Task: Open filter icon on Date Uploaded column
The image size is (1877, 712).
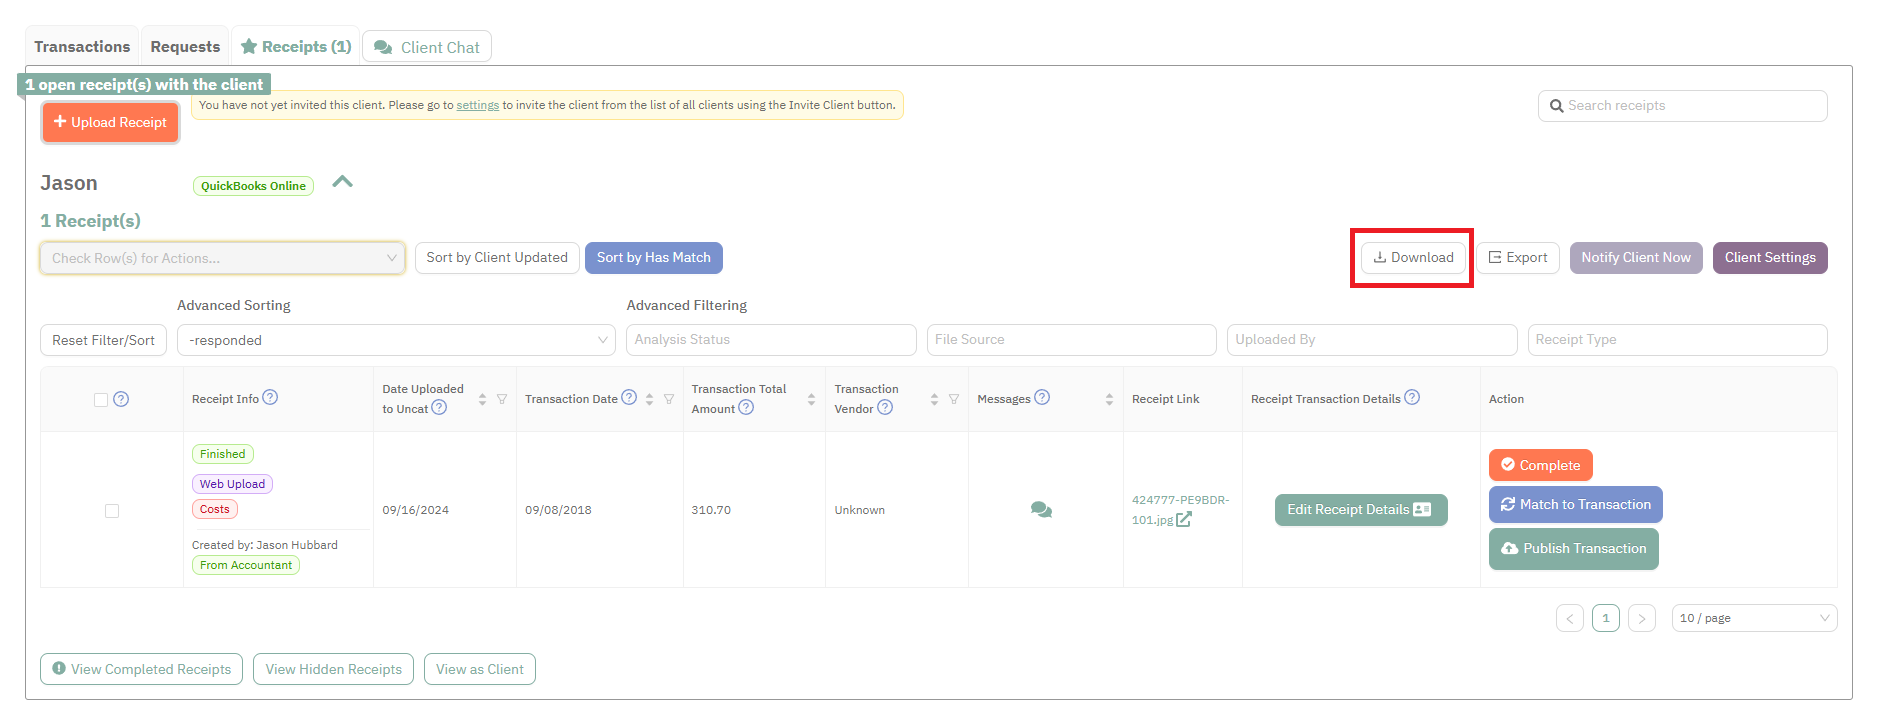Action: (502, 399)
